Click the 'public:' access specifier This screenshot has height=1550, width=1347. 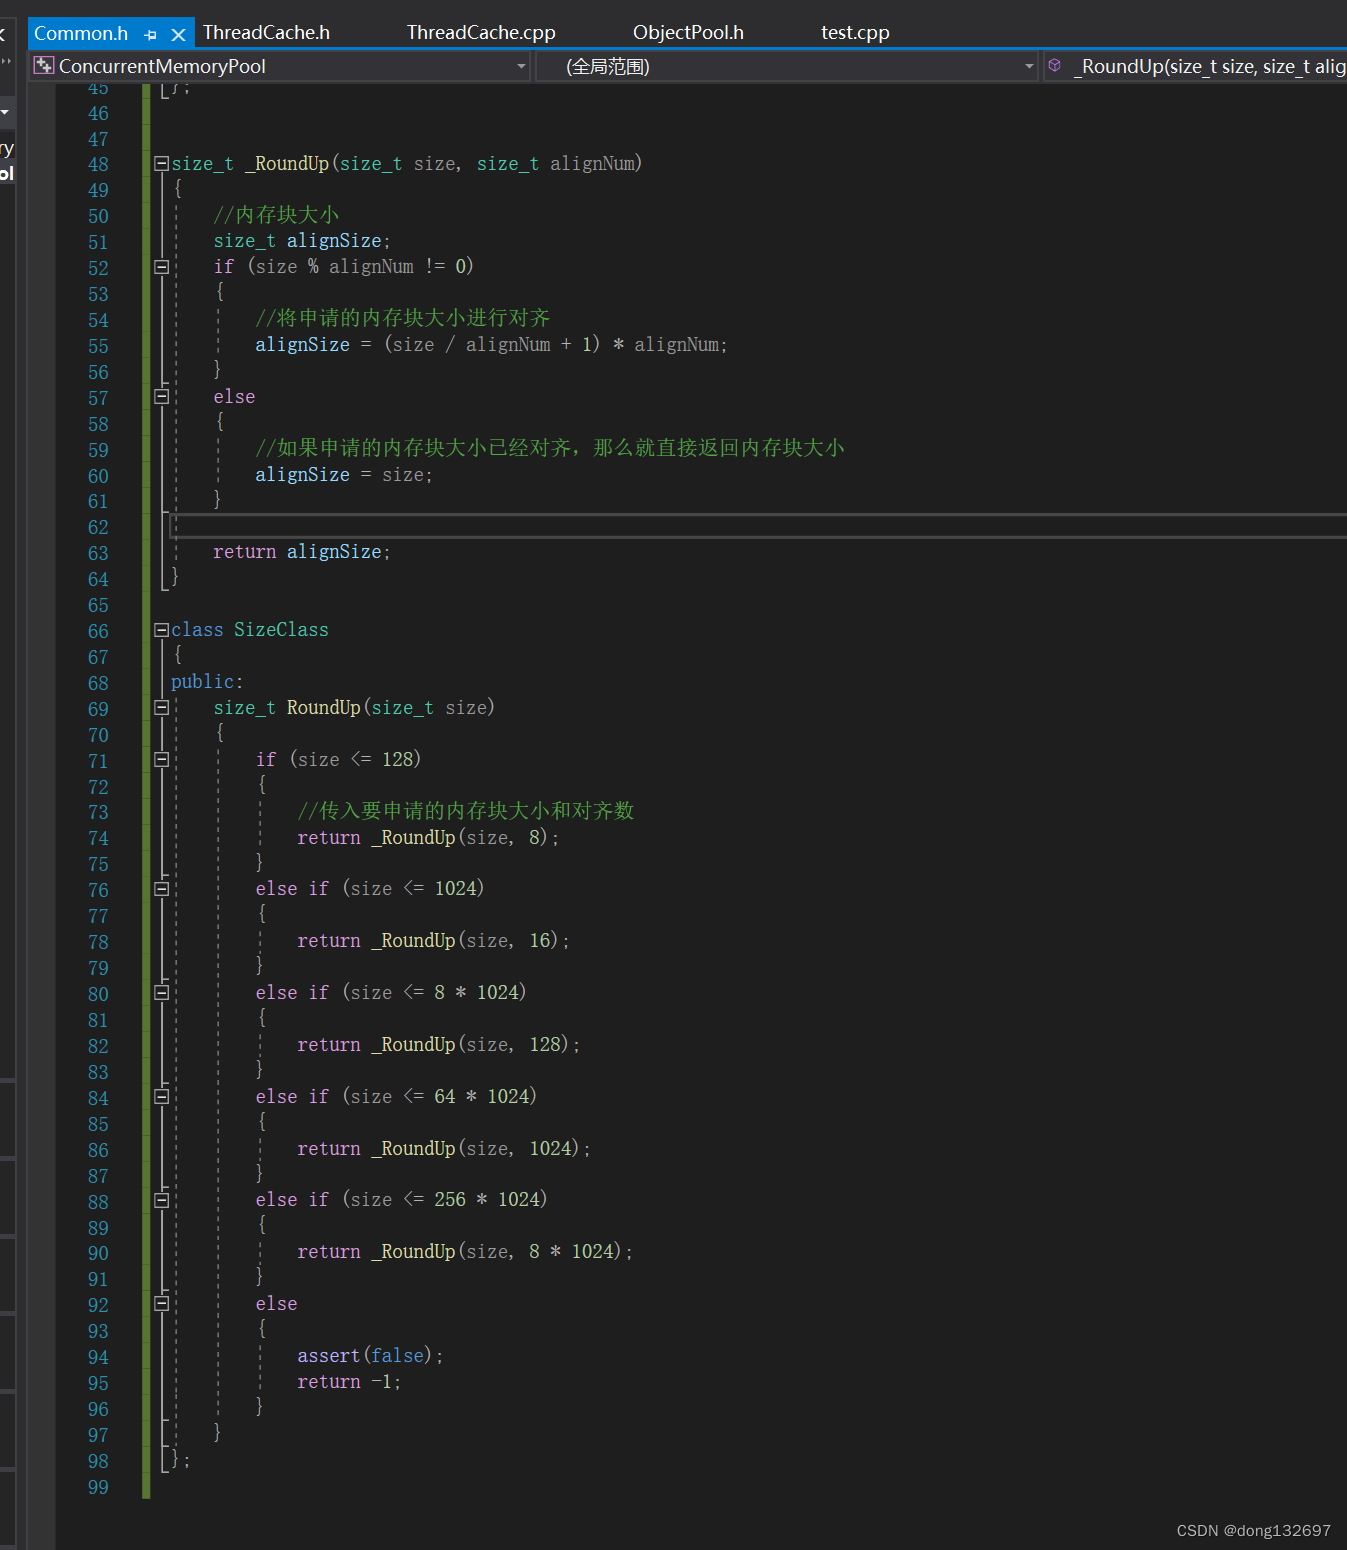click(x=207, y=682)
